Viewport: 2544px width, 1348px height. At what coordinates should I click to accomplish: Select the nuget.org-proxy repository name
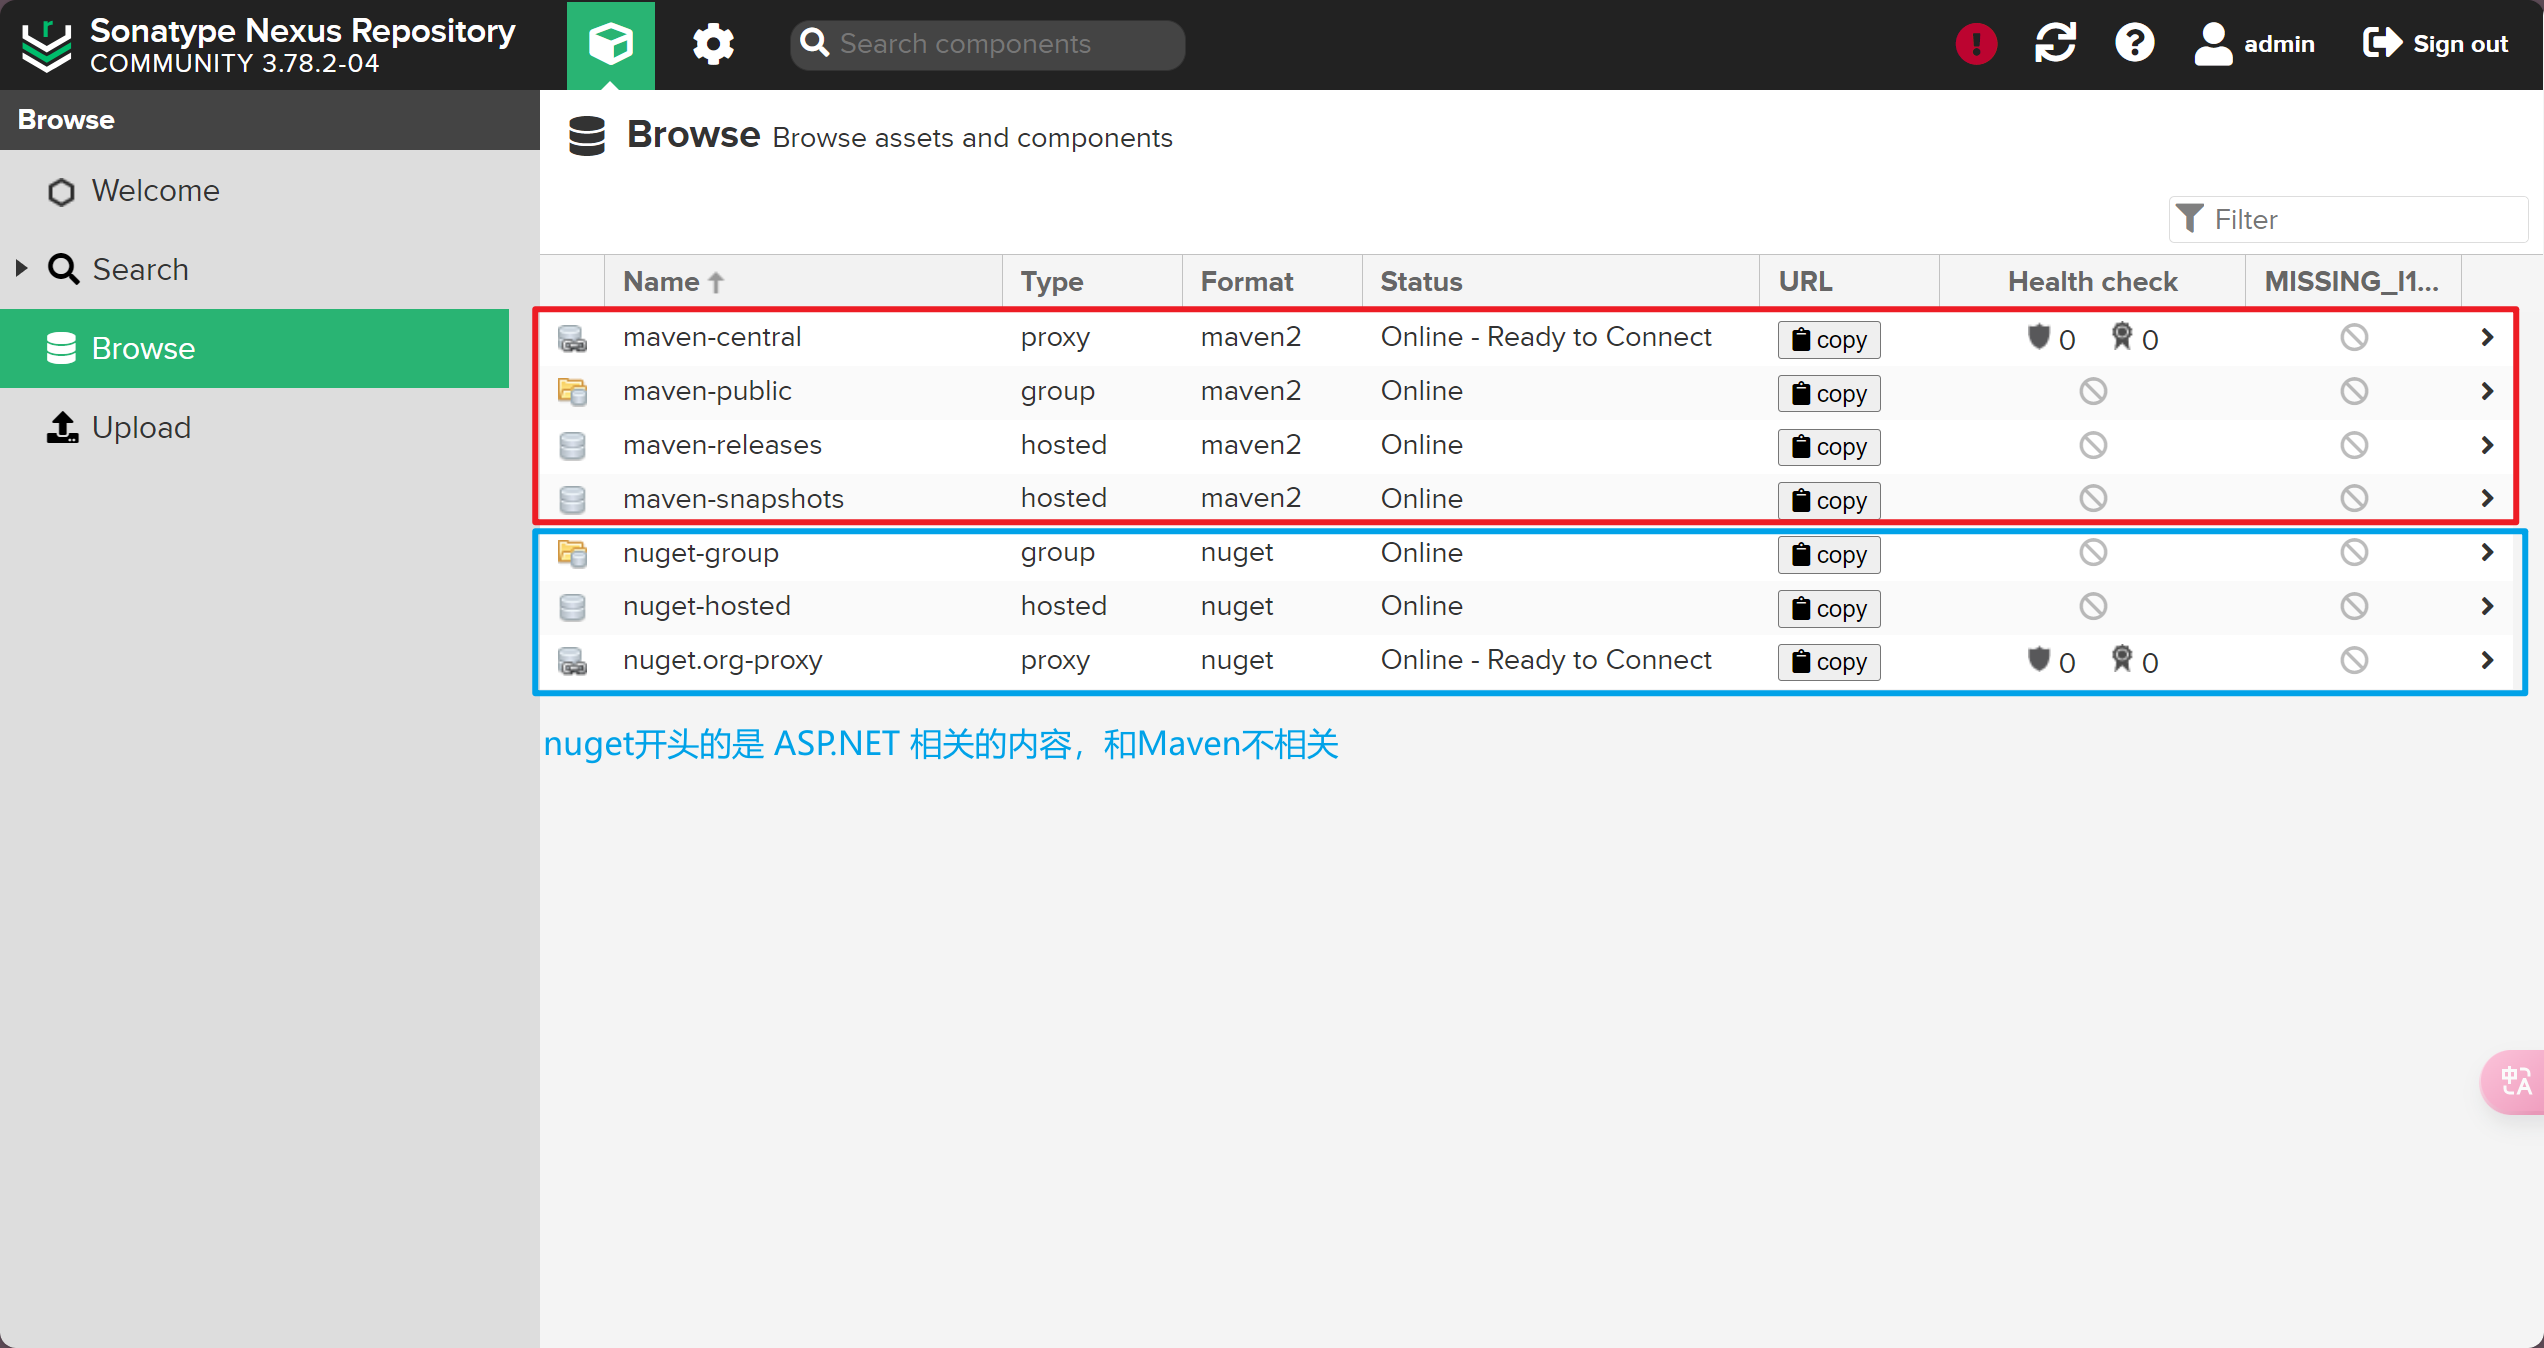tap(722, 660)
